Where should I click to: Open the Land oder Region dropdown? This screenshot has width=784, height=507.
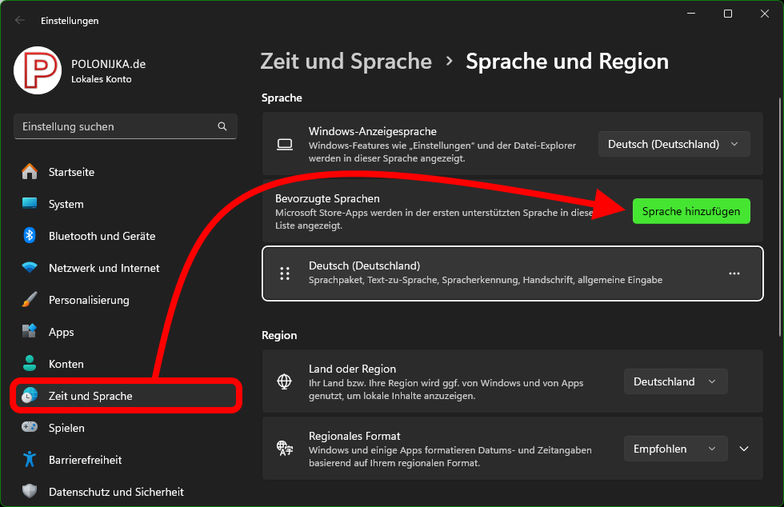point(675,381)
